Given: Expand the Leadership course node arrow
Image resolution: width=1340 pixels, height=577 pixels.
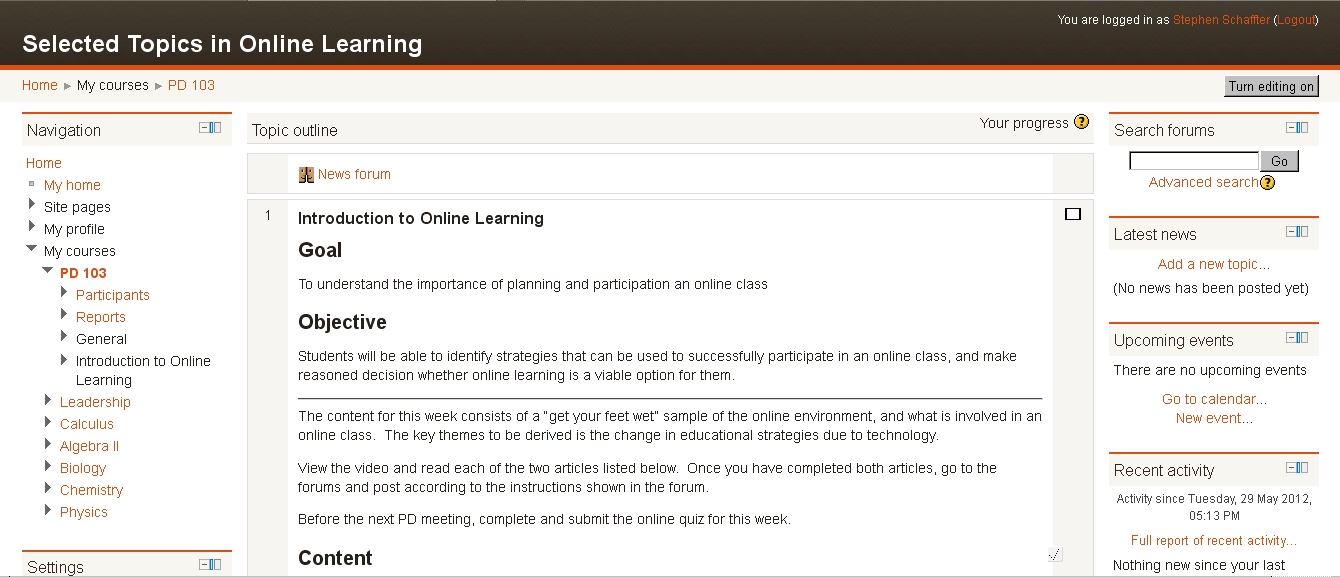Looking at the screenshot, I should 48,401.
